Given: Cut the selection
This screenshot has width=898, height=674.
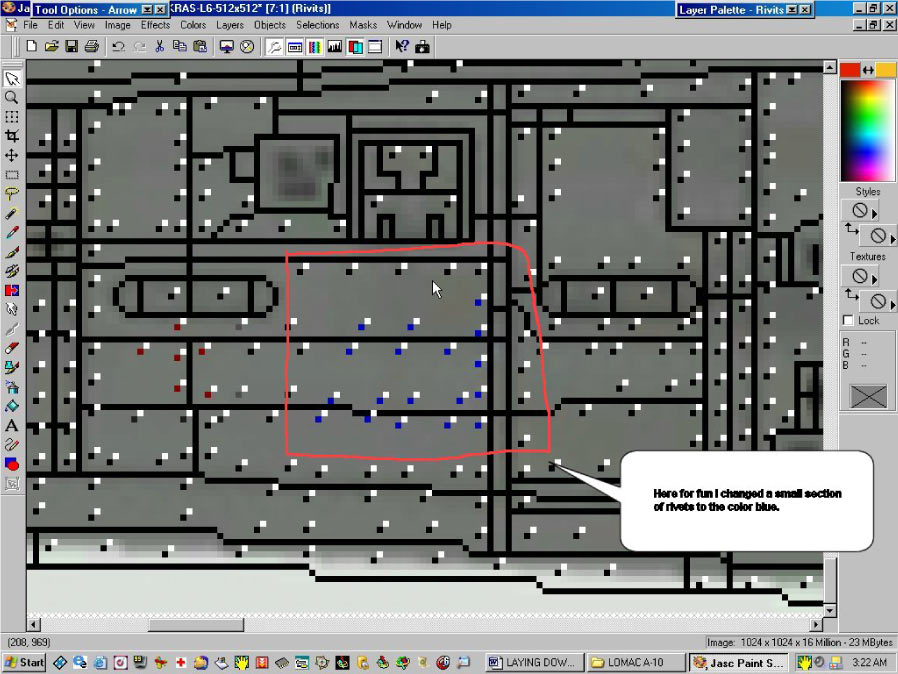Looking at the screenshot, I should point(160,46).
